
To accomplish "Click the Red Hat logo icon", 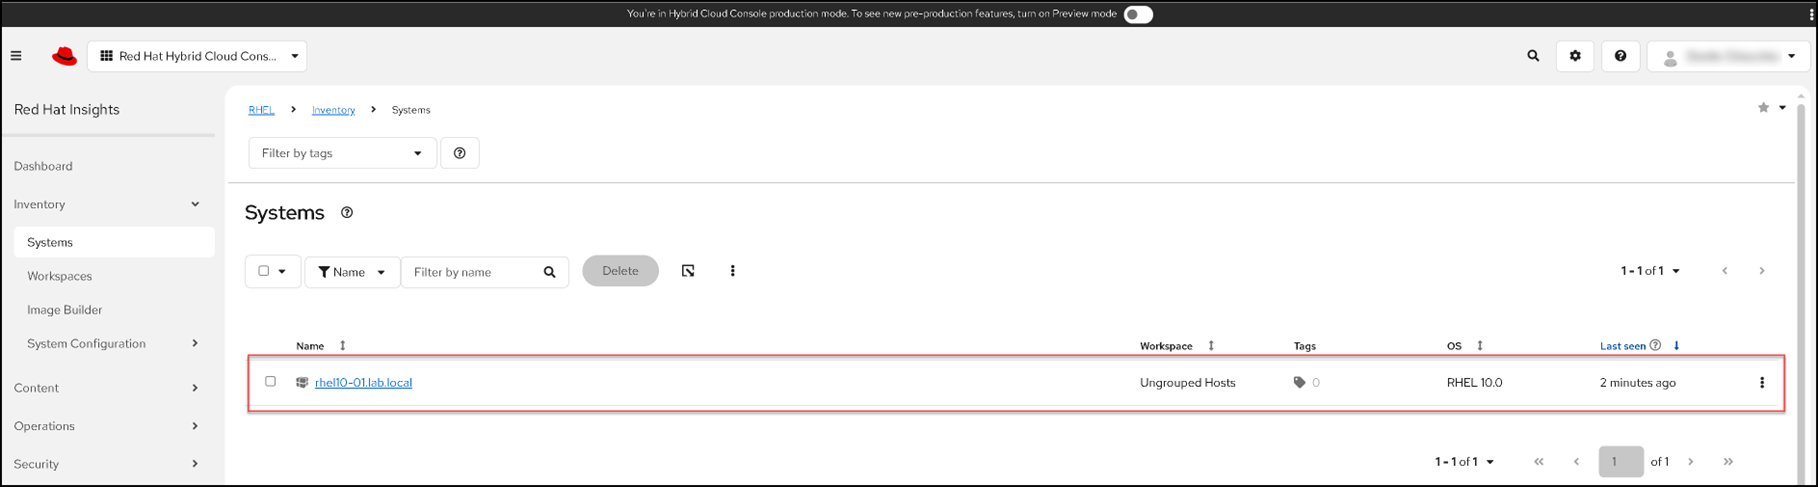I will pyautogui.click(x=64, y=57).
